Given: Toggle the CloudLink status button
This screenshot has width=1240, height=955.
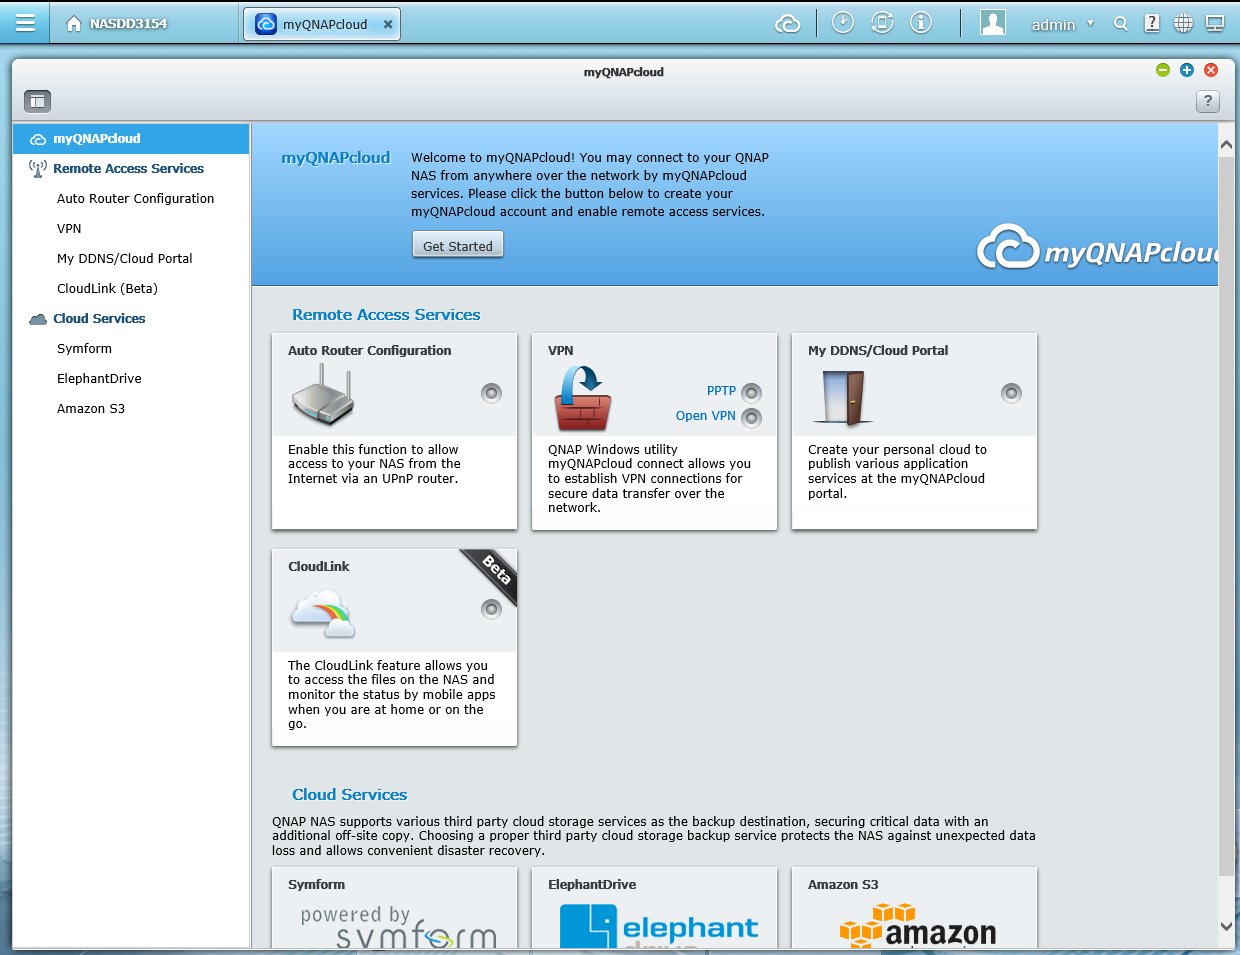Looking at the screenshot, I should point(491,609).
